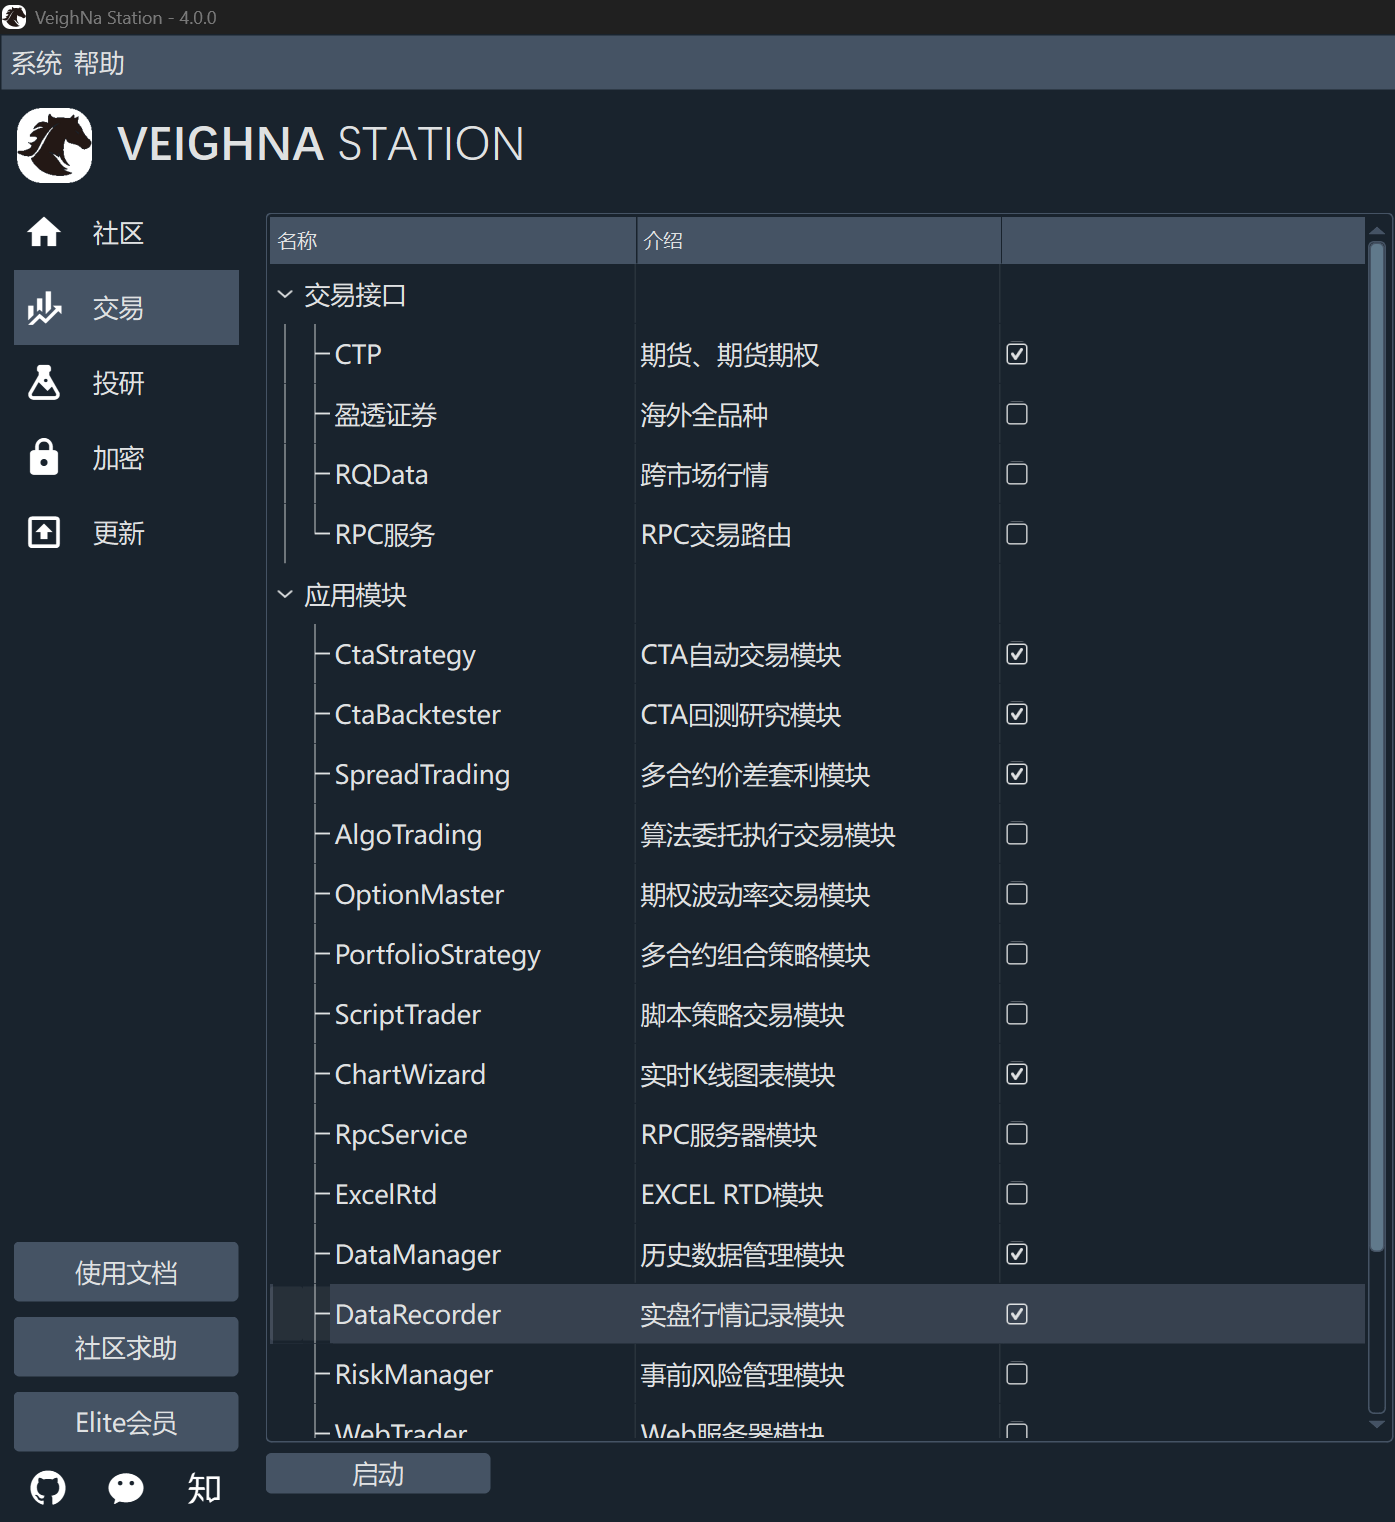
Task: Click the 加密 lock icon
Action: point(44,457)
